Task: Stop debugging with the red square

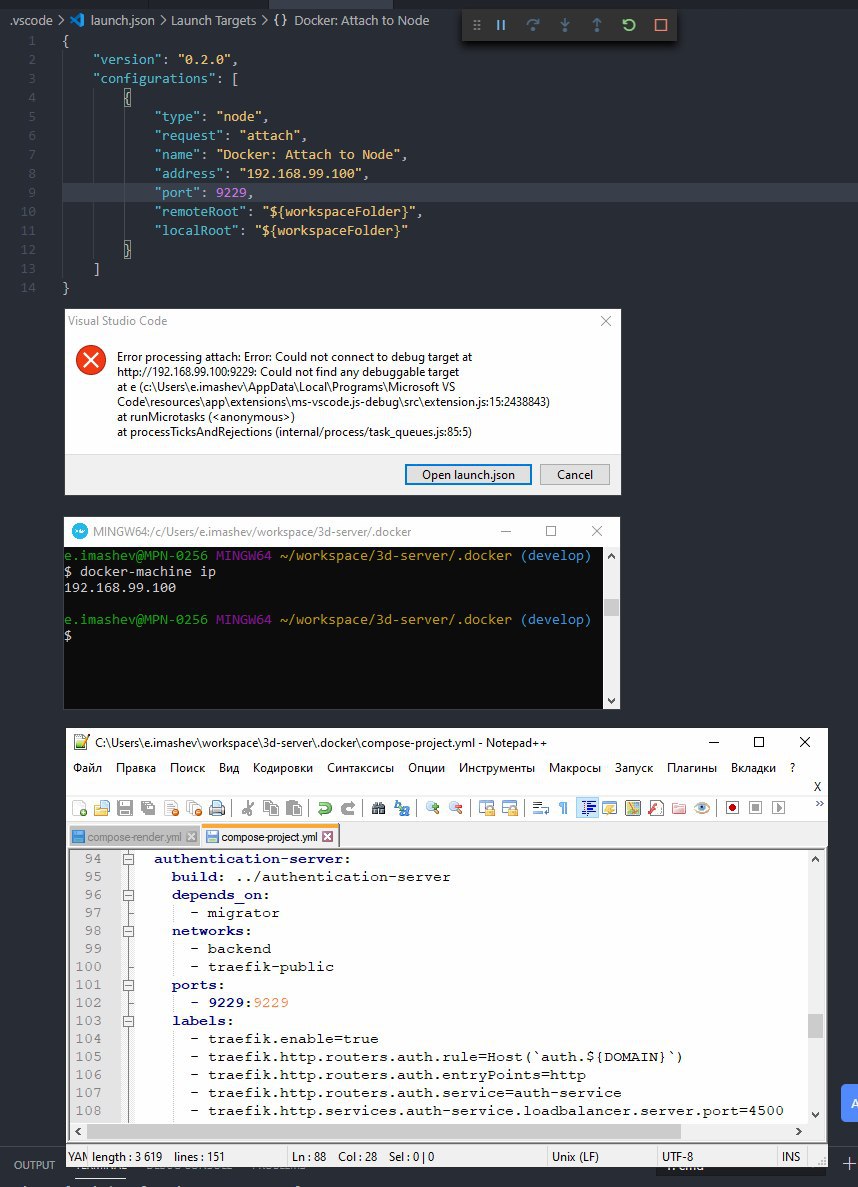Action: (660, 25)
